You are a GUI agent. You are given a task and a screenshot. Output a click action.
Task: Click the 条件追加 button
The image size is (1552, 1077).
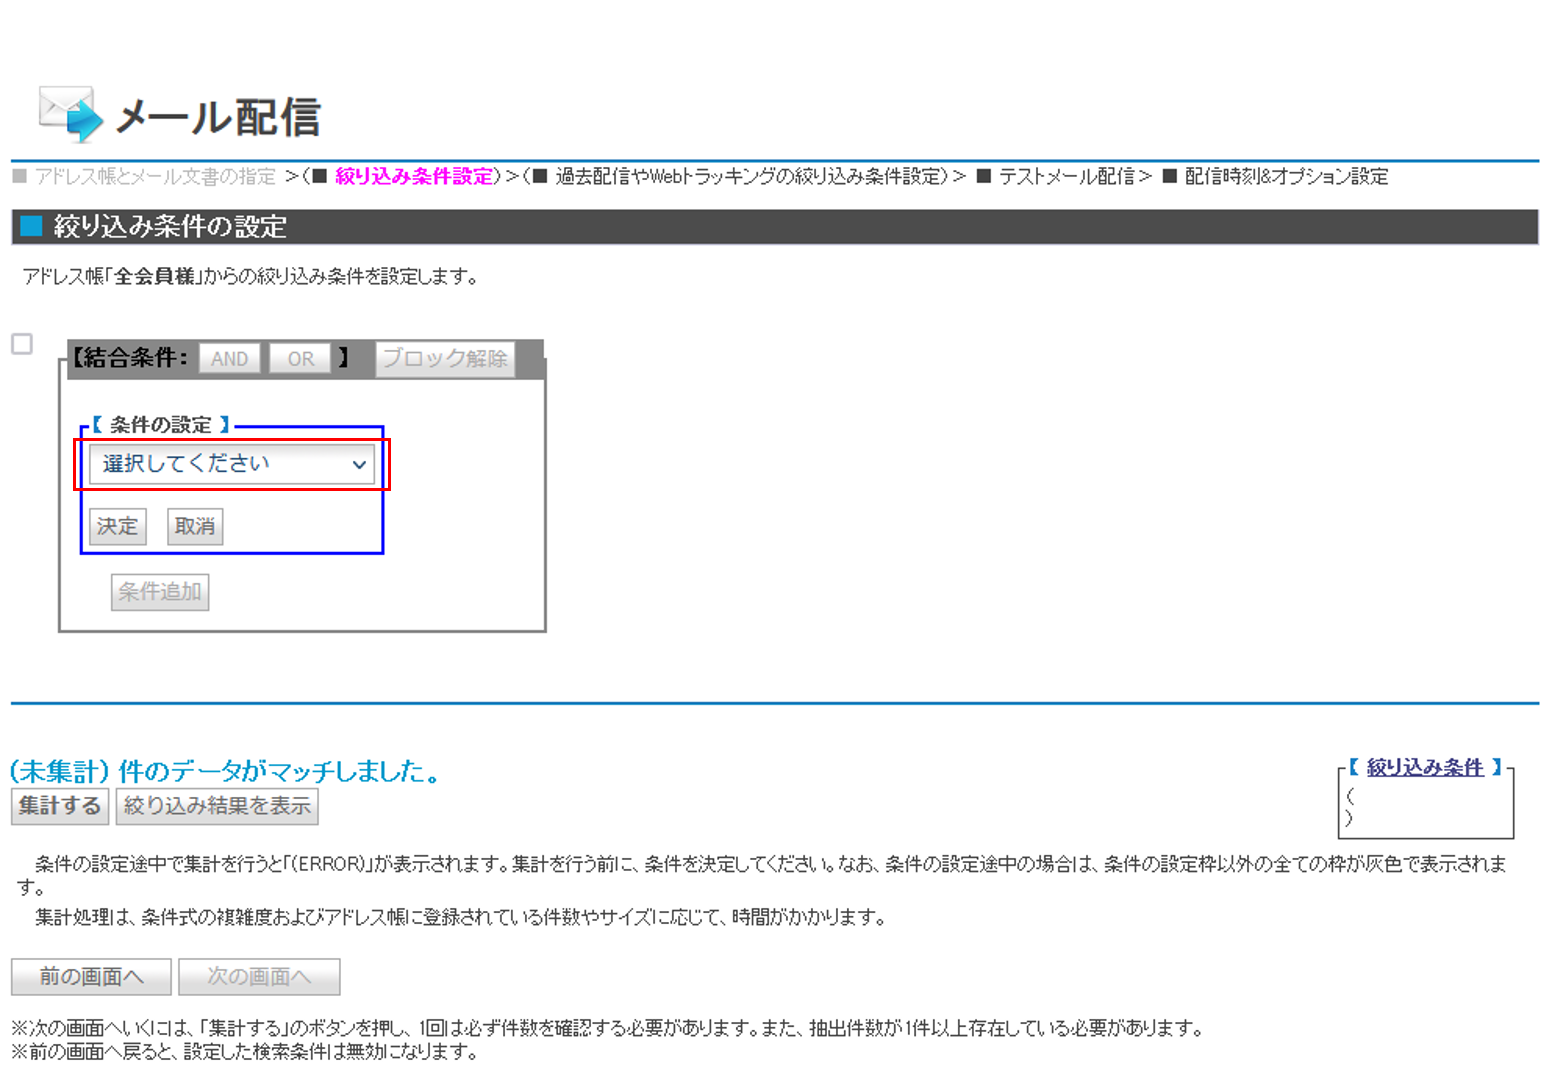[x=159, y=591]
